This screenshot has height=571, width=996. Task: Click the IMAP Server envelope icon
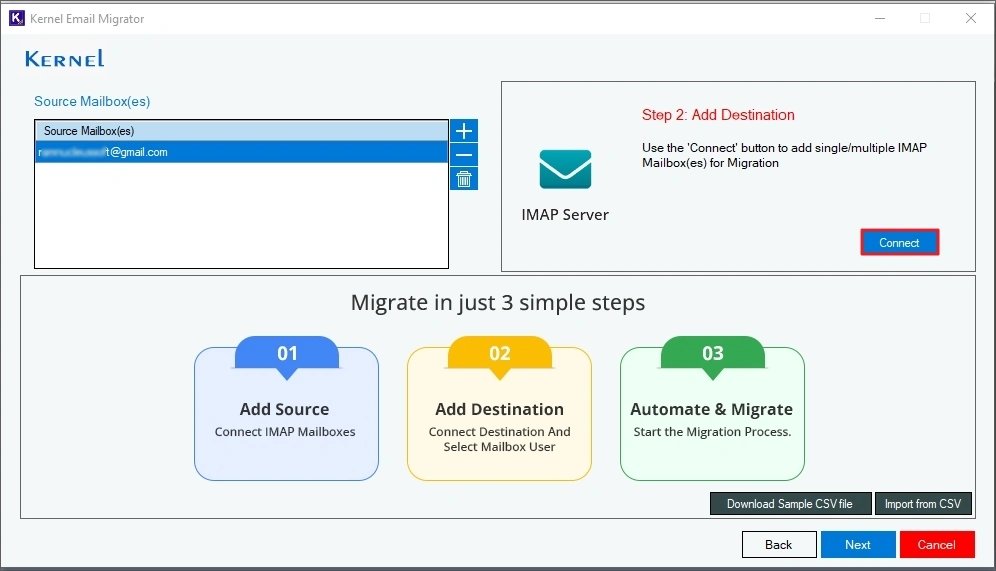565,169
